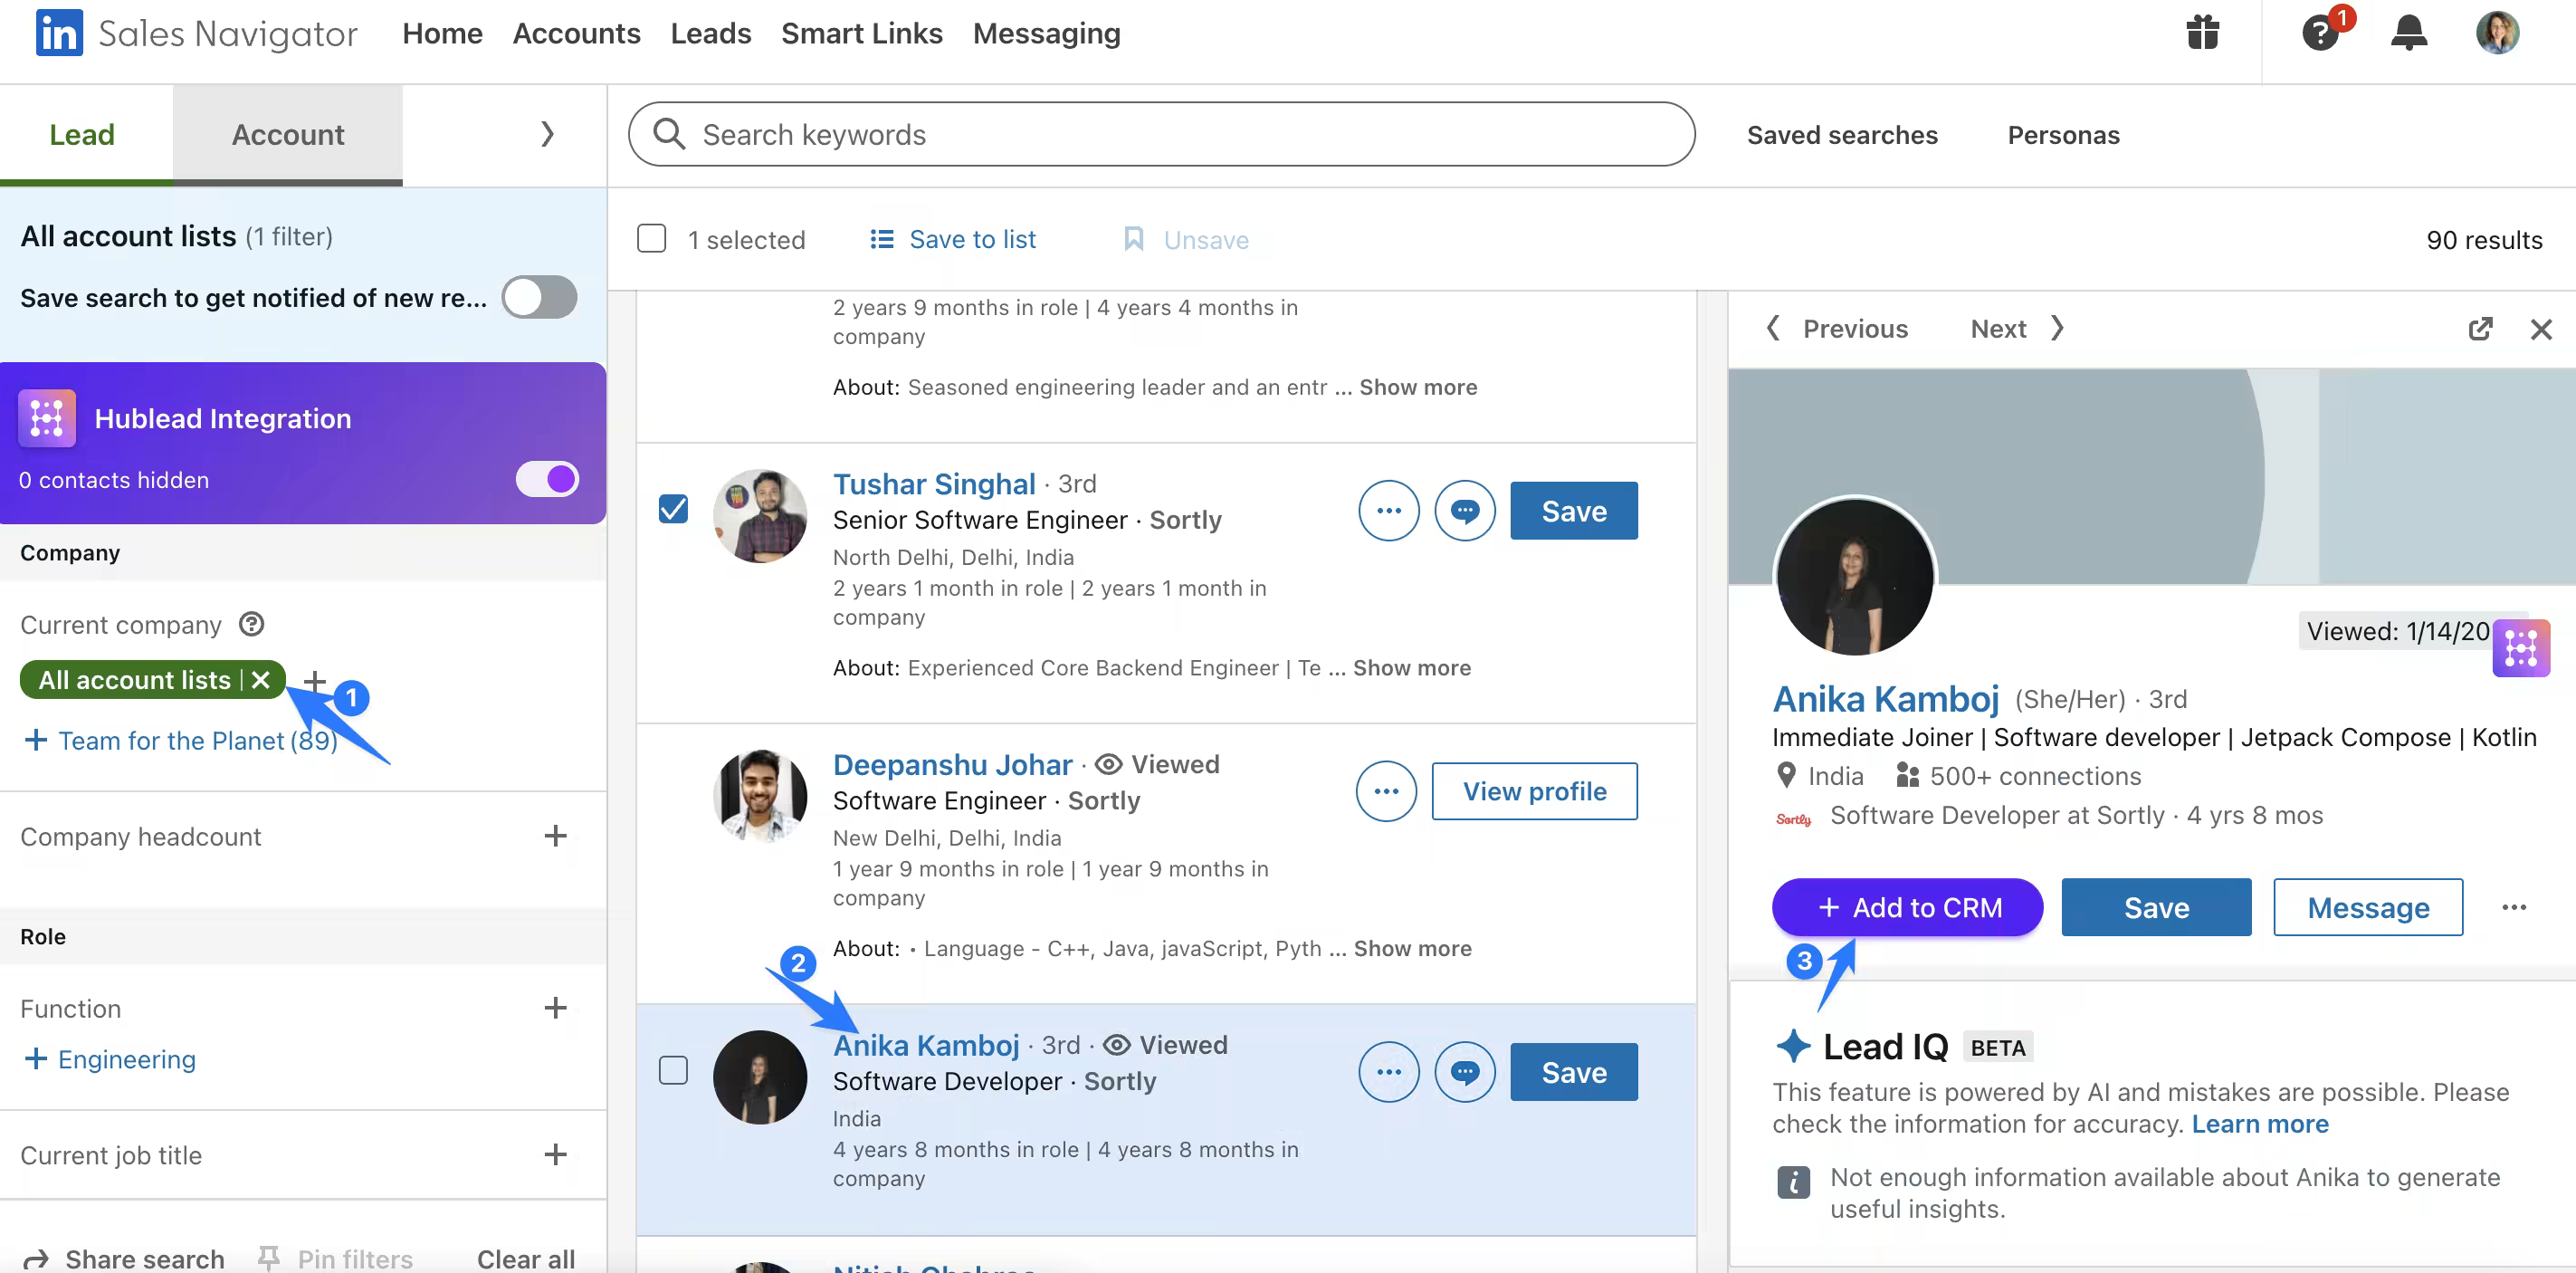The height and width of the screenshot is (1273, 2576).
Task: Click the Current company help icon
Action: point(251,624)
